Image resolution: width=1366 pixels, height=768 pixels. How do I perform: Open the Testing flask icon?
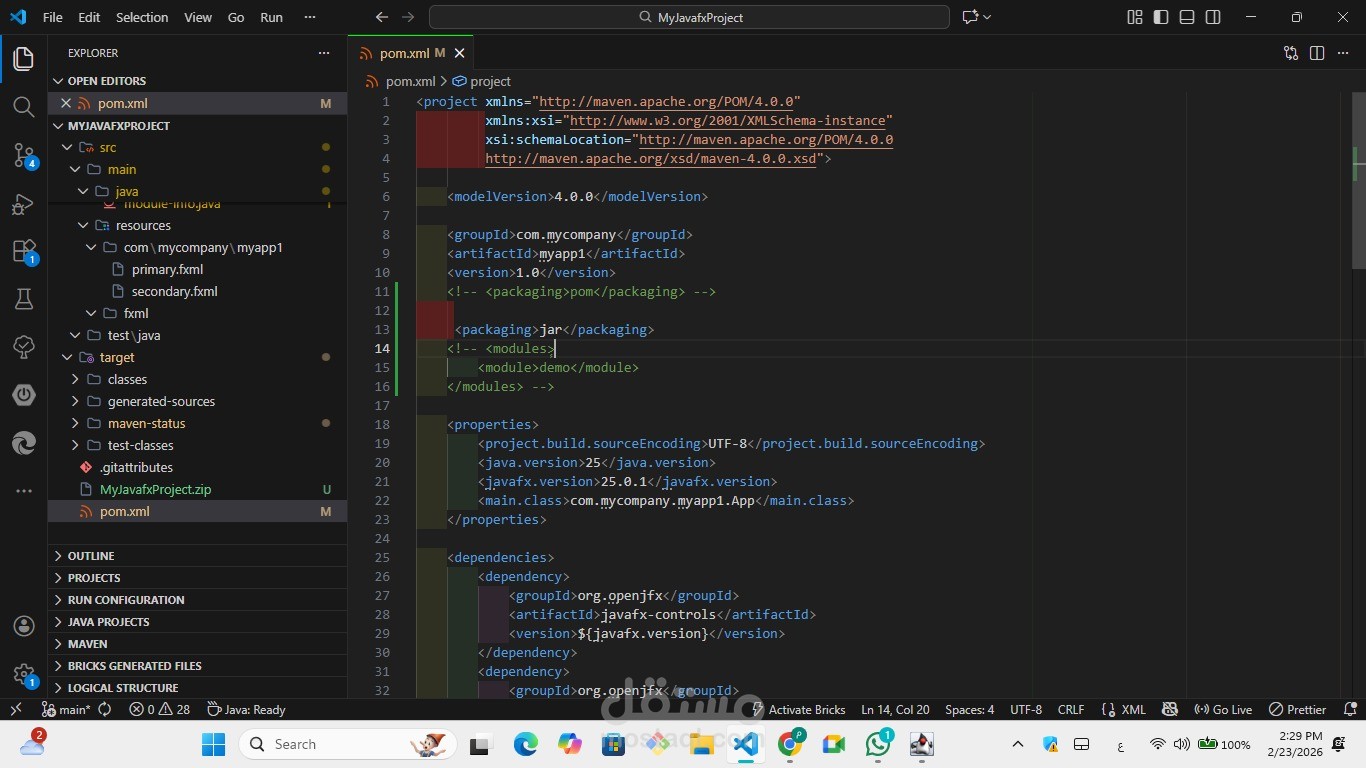[24, 298]
